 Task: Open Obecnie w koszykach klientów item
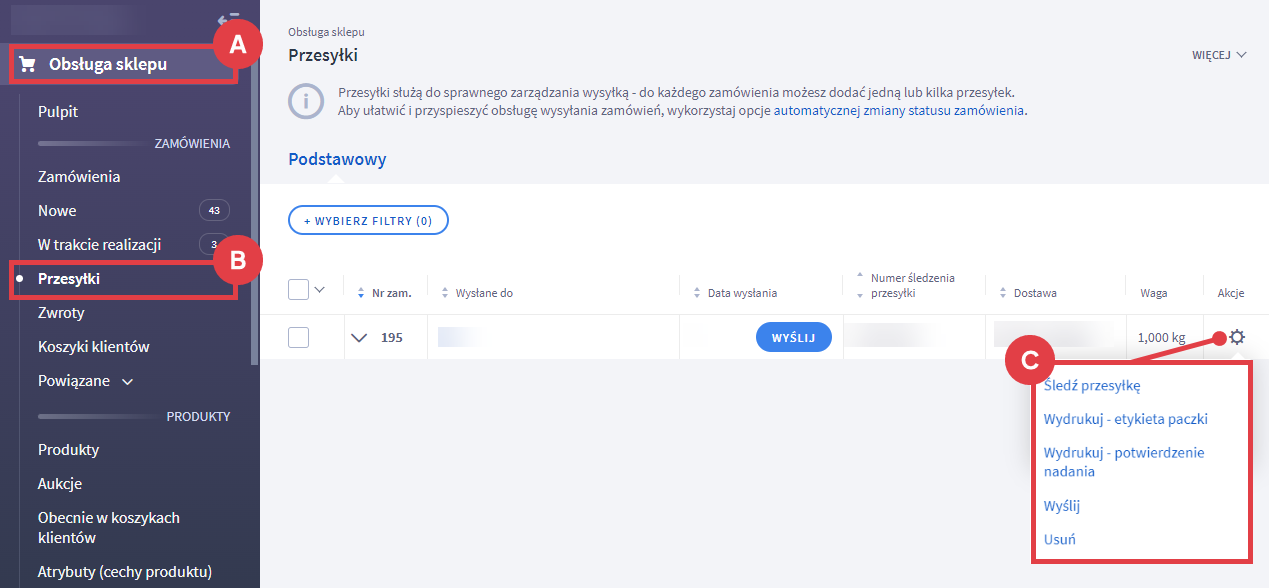109,528
